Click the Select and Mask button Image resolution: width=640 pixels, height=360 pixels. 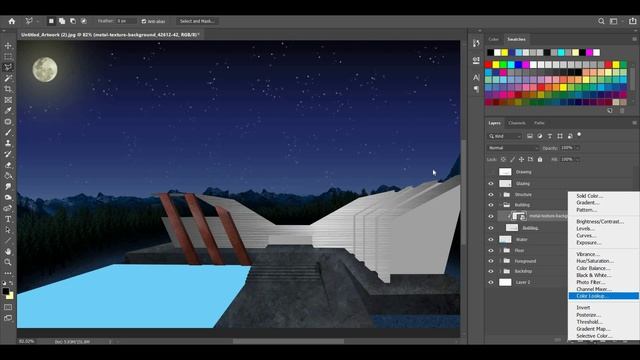click(x=197, y=21)
